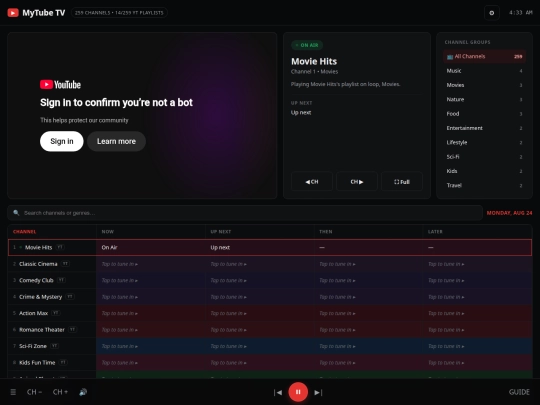
Task: Filter by the Music group
Action: [x=484, y=71]
